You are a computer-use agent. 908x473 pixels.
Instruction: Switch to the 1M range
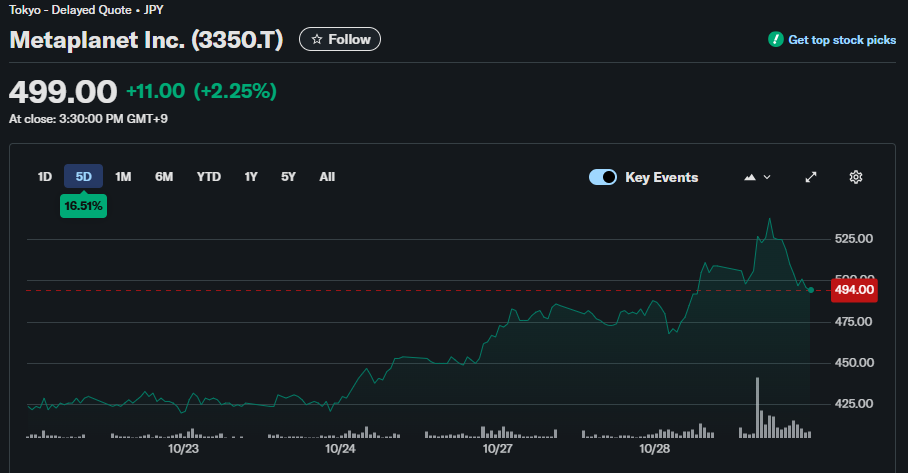pyautogui.click(x=123, y=177)
